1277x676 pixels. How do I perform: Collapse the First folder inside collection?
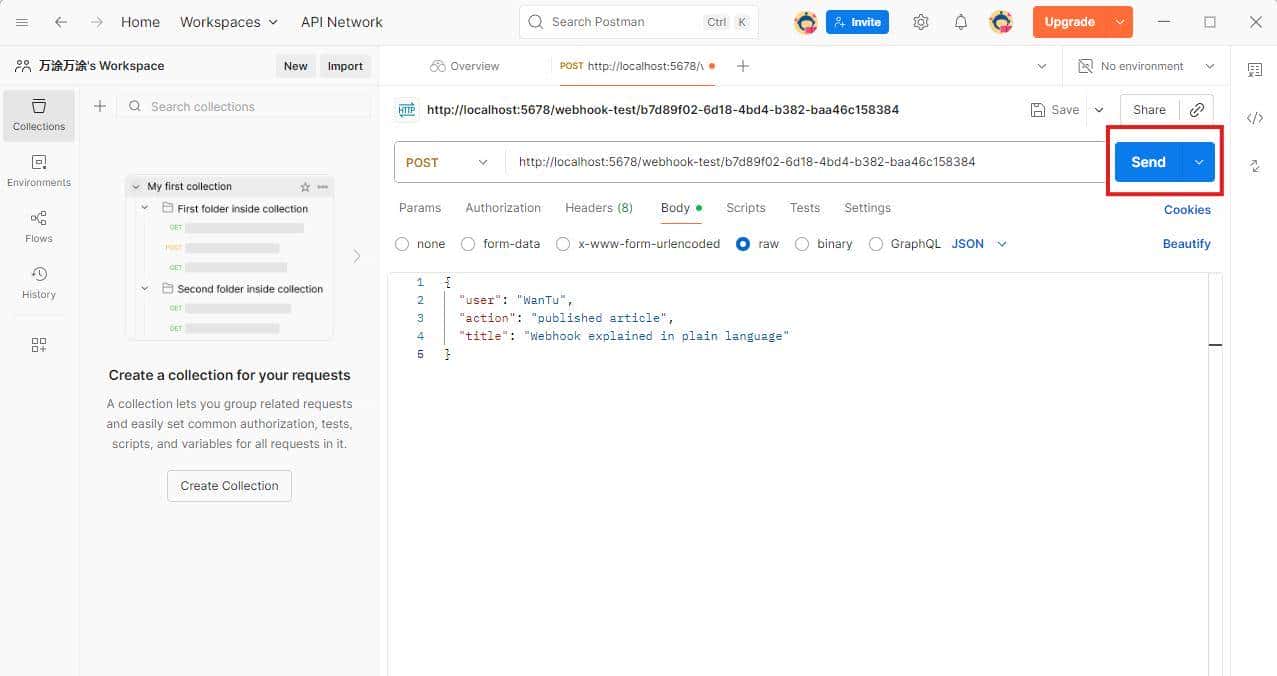point(144,208)
